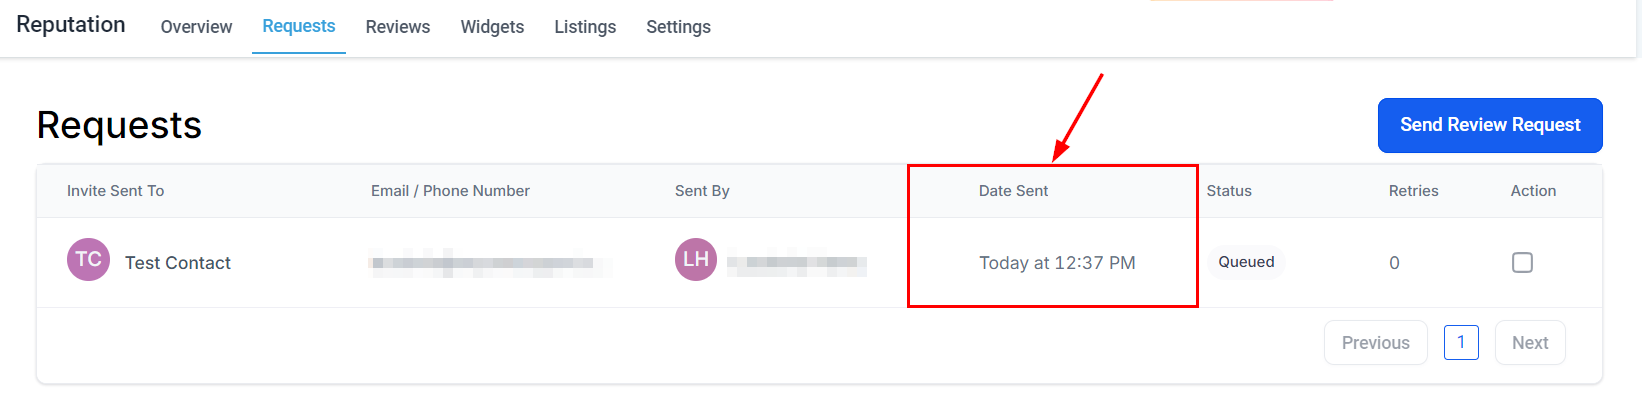1642x407 pixels.
Task: Open the Overview tab
Action: point(196,27)
